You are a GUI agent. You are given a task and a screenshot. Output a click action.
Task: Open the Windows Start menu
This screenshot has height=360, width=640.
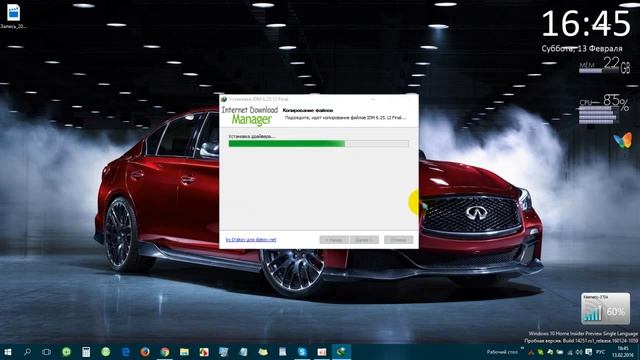tap(7, 352)
